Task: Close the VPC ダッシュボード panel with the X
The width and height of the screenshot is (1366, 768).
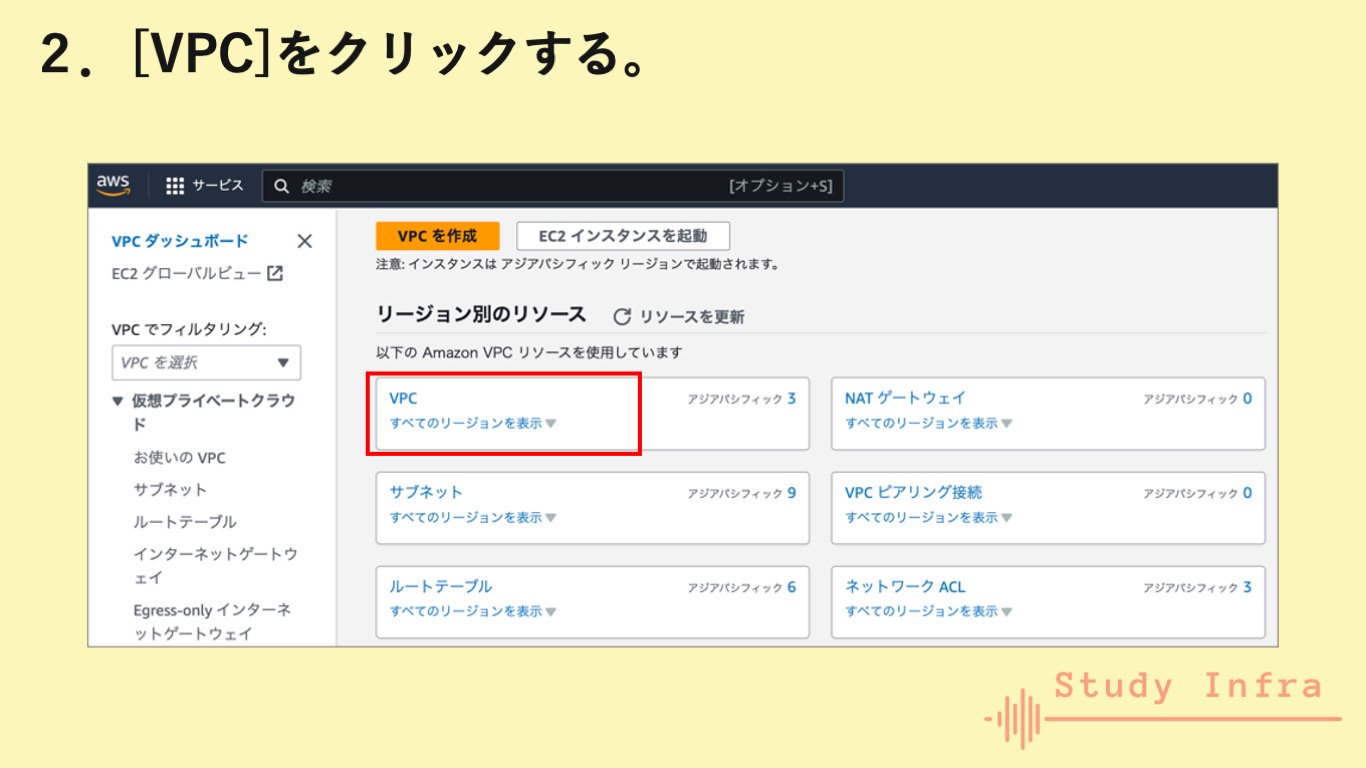Action: (305, 241)
